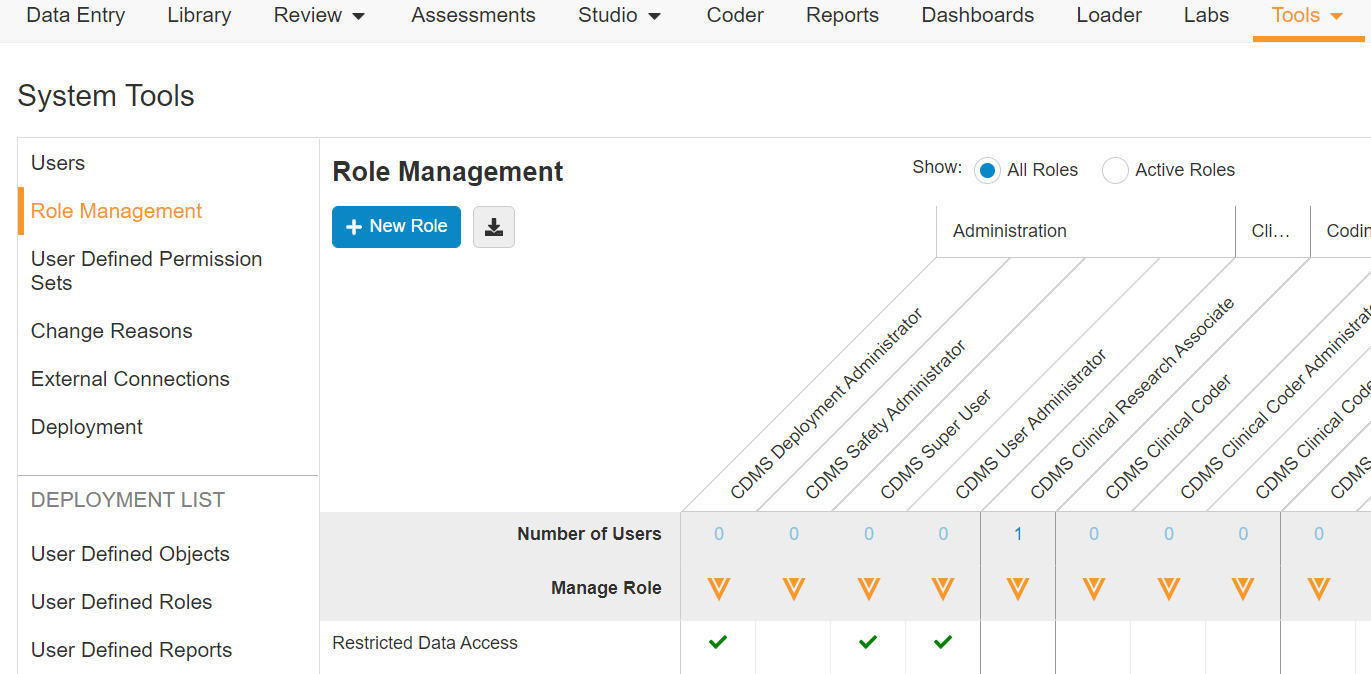Image resolution: width=1371 pixels, height=674 pixels.
Task: Open Manage Role for CDMS Clinical Coder Administrator
Action: 1168,588
